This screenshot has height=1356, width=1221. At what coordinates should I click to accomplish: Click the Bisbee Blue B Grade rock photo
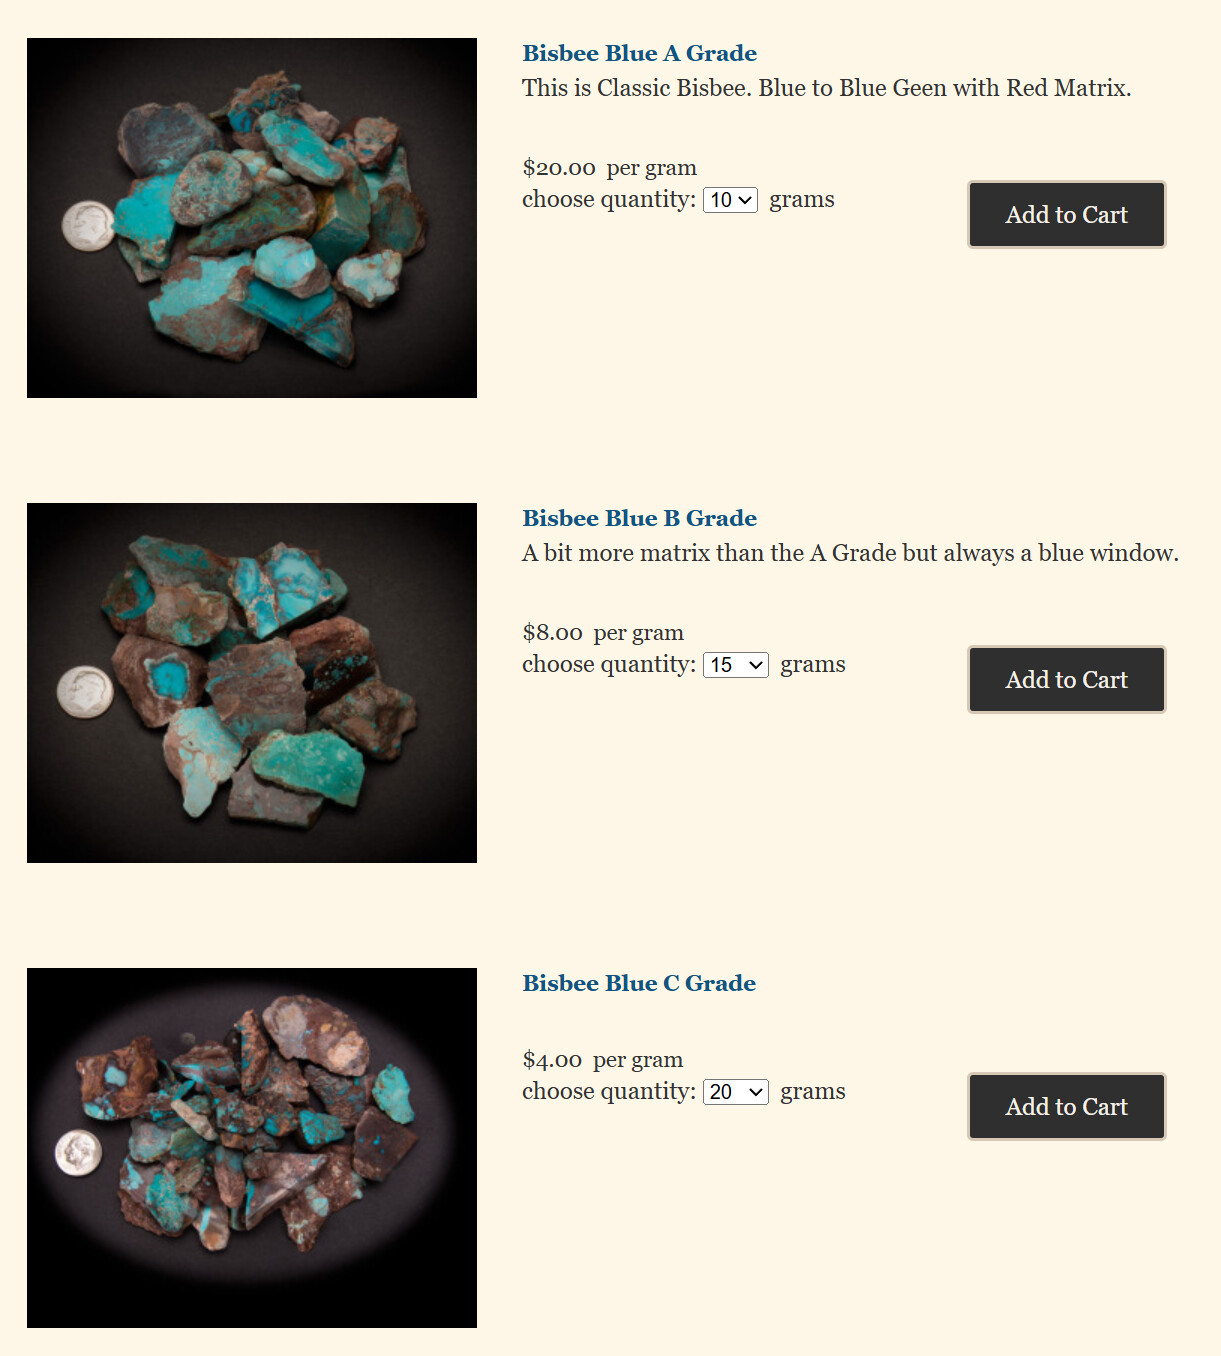point(252,683)
